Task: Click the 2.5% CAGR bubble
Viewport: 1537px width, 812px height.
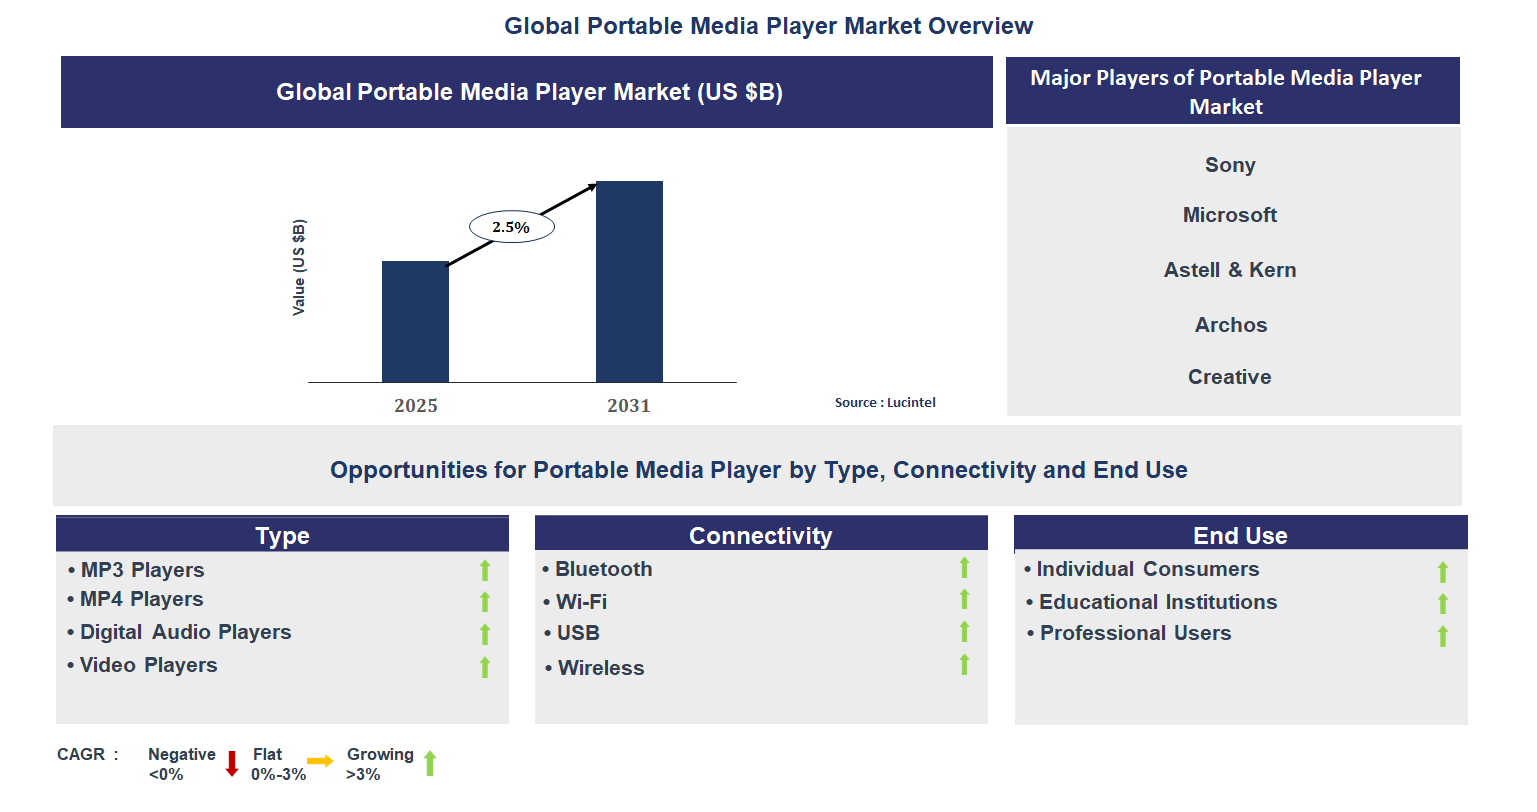Action: [511, 226]
